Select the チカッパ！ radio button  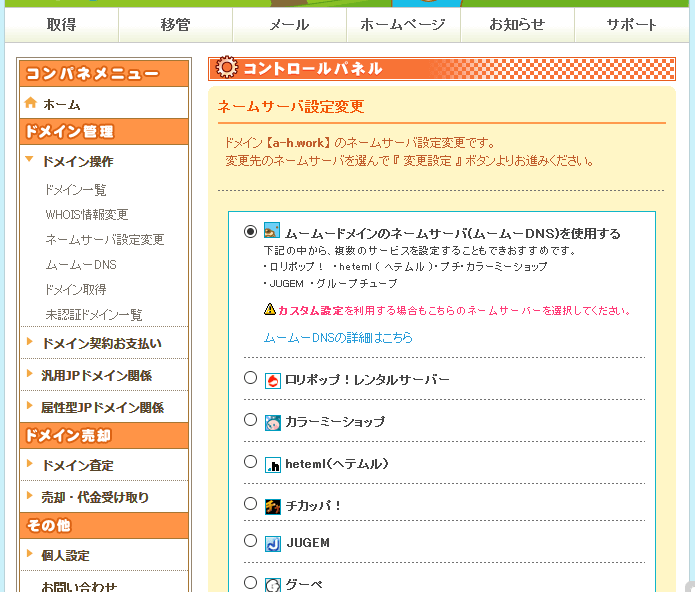coord(250,504)
